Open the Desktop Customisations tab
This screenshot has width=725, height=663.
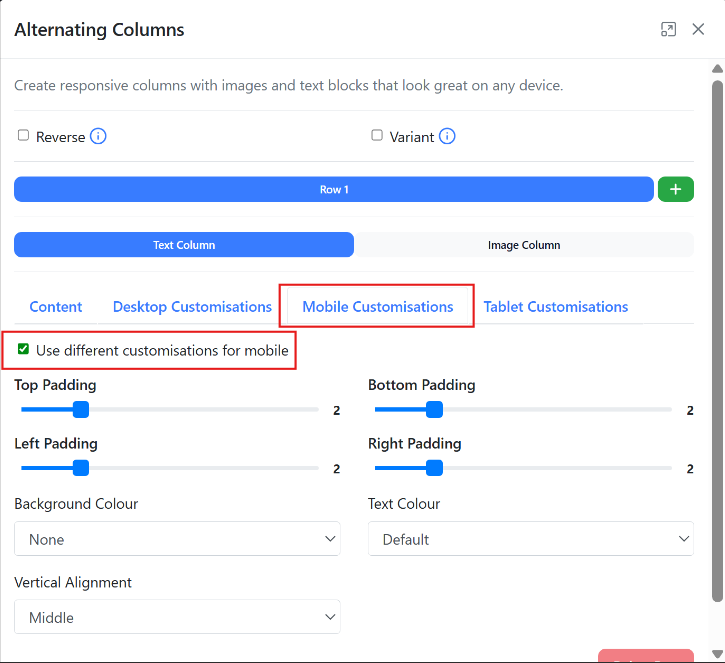click(192, 307)
